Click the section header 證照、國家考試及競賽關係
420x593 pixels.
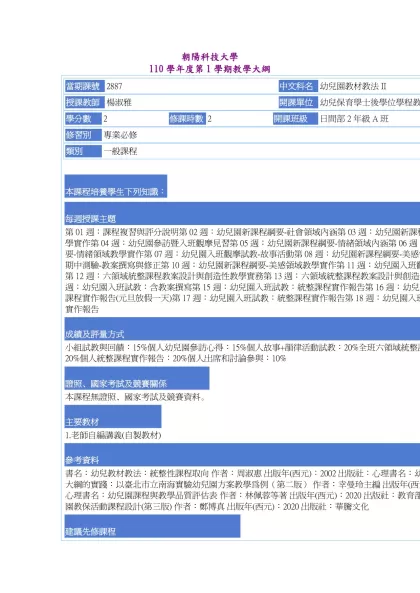(137, 378)
